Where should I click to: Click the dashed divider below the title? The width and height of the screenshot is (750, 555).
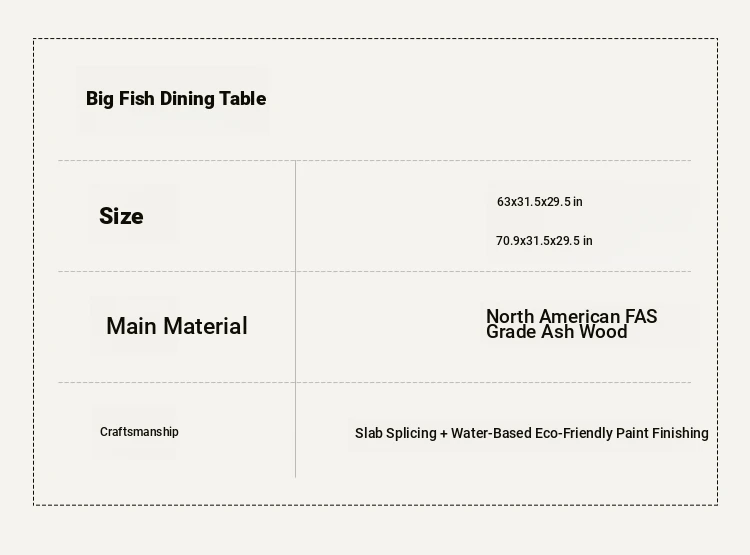tap(375, 160)
